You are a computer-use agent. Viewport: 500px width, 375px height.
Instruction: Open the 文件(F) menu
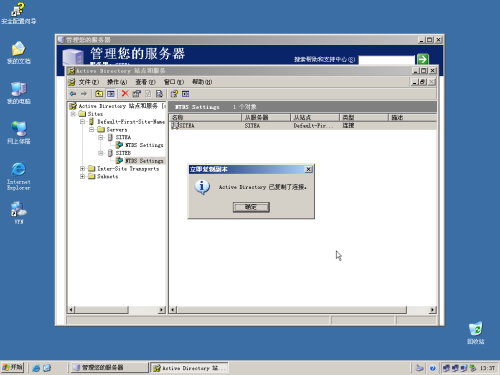[89, 82]
